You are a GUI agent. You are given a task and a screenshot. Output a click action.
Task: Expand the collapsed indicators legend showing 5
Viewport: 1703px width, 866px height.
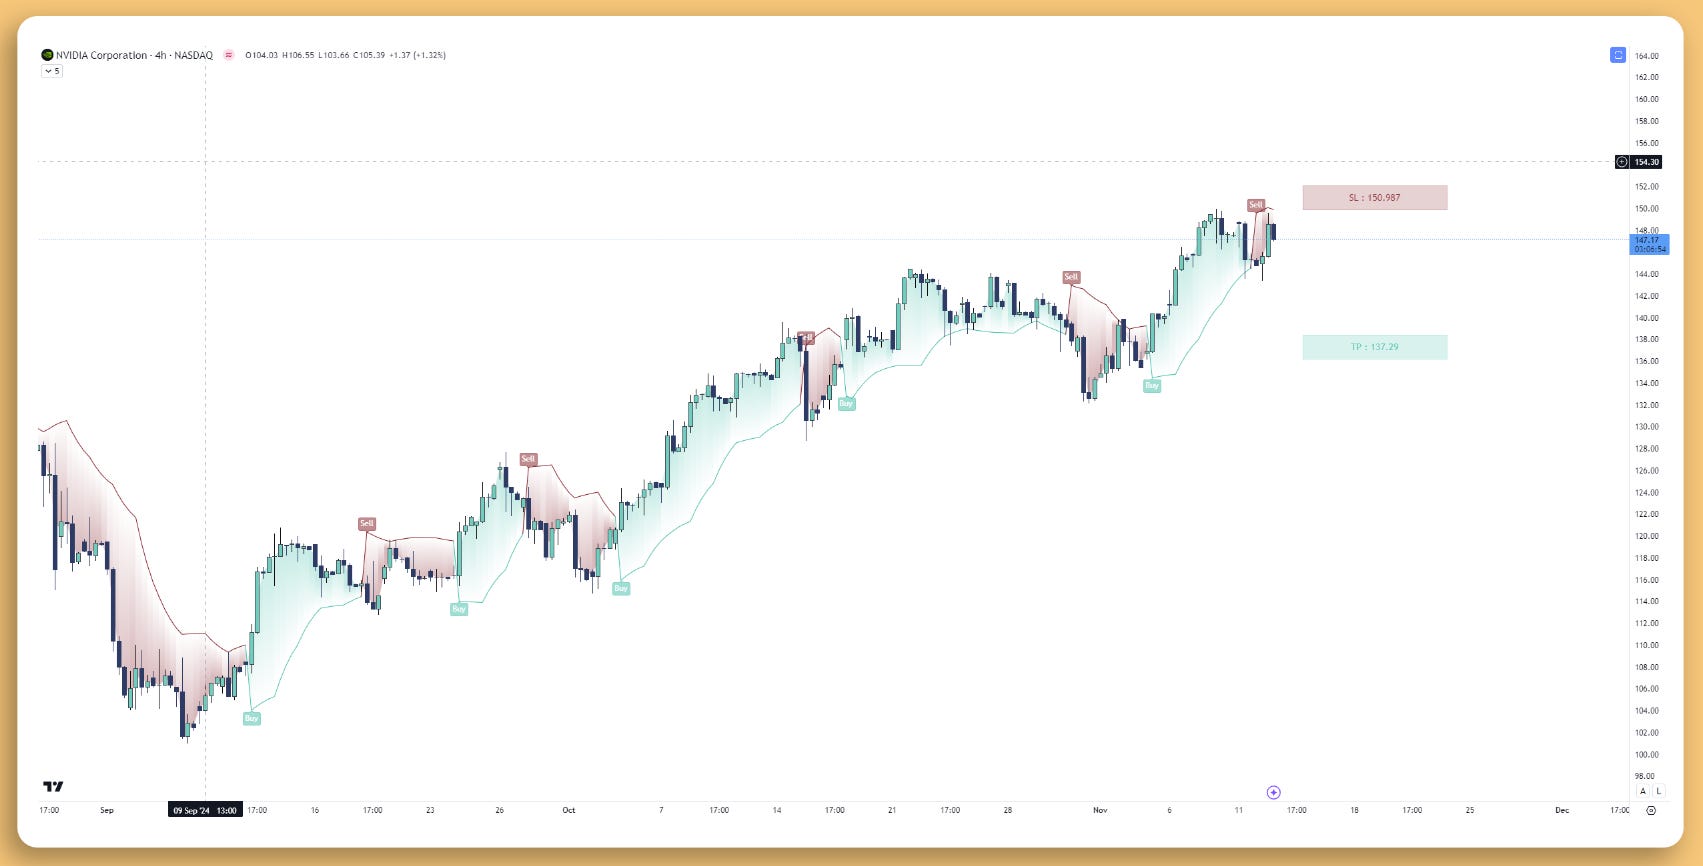[52, 71]
